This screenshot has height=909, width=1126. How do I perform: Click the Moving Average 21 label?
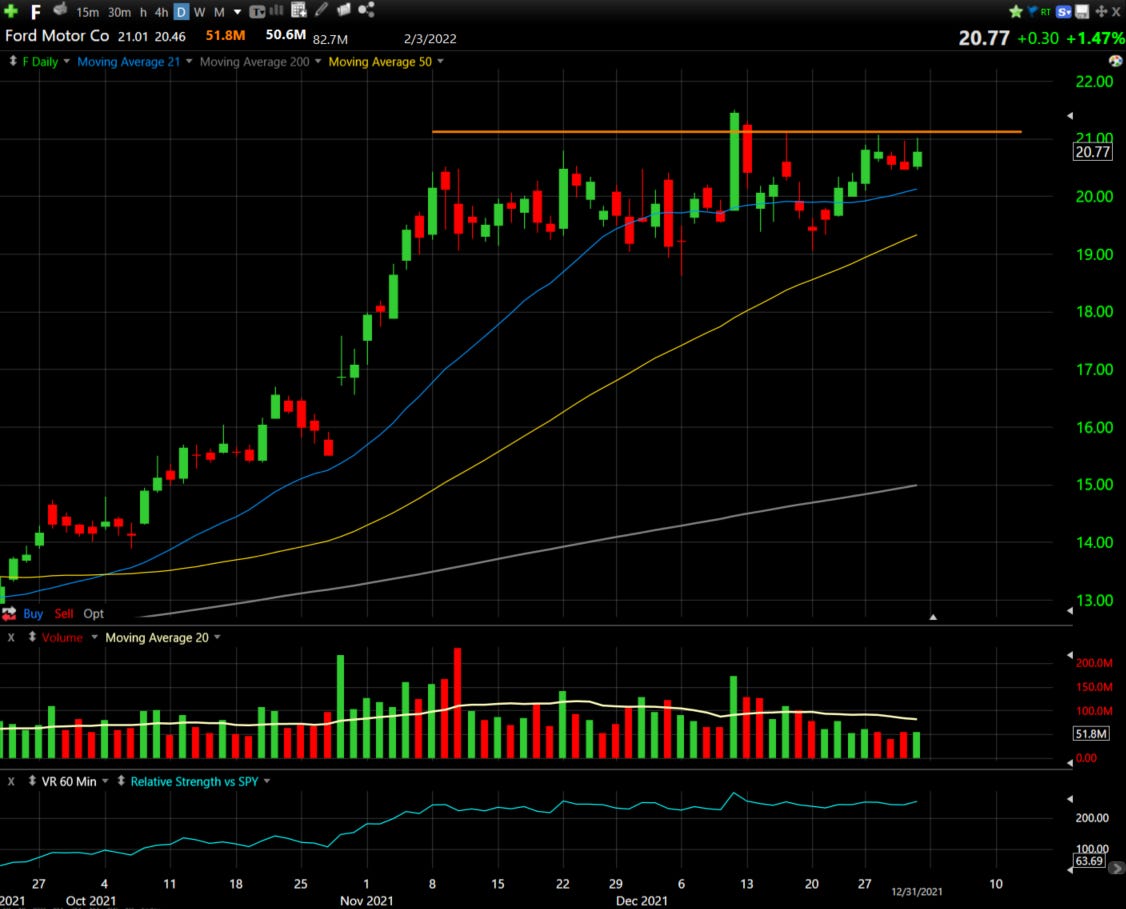click(129, 62)
